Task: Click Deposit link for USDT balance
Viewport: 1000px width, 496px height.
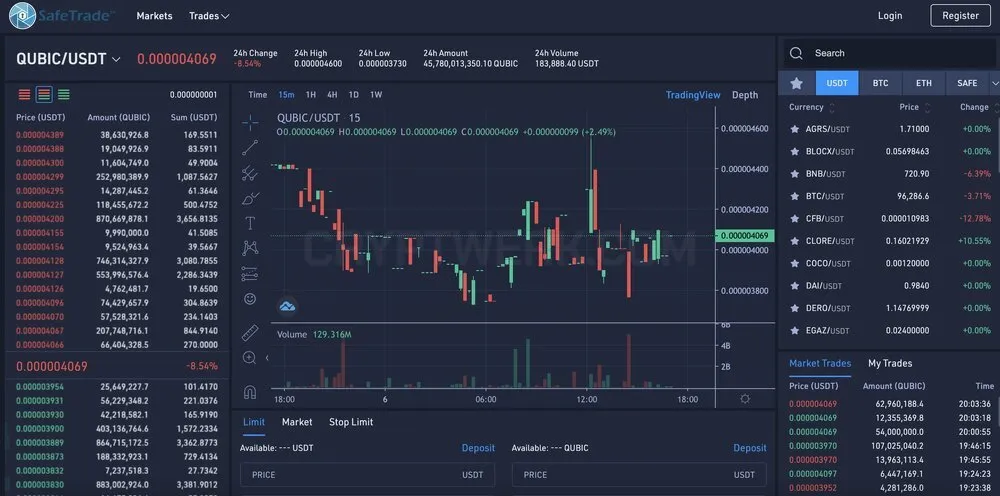Action: [x=478, y=448]
